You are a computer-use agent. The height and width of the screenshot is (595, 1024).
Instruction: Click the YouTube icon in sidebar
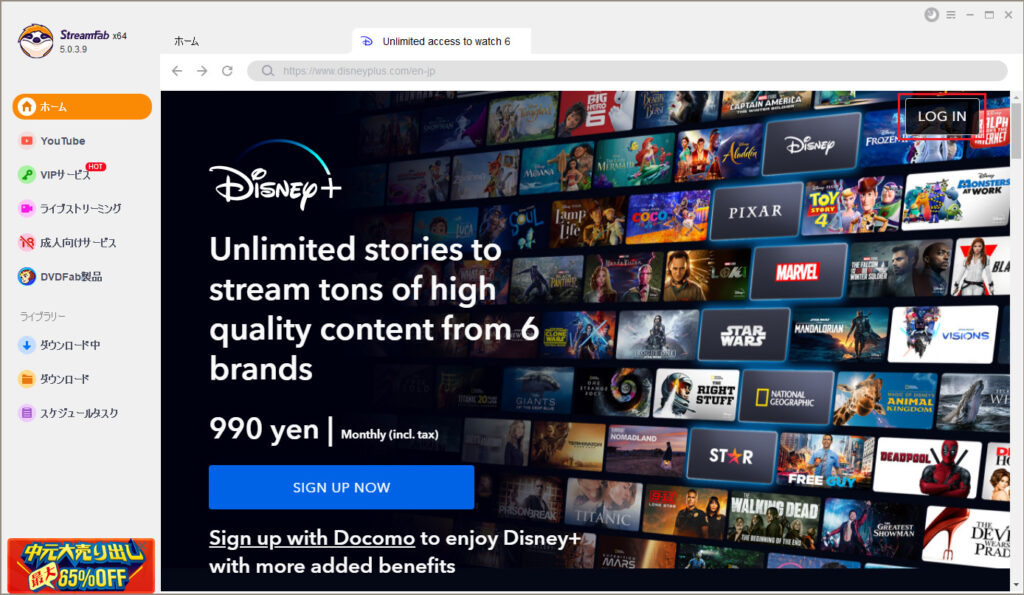(x=27, y=140)
